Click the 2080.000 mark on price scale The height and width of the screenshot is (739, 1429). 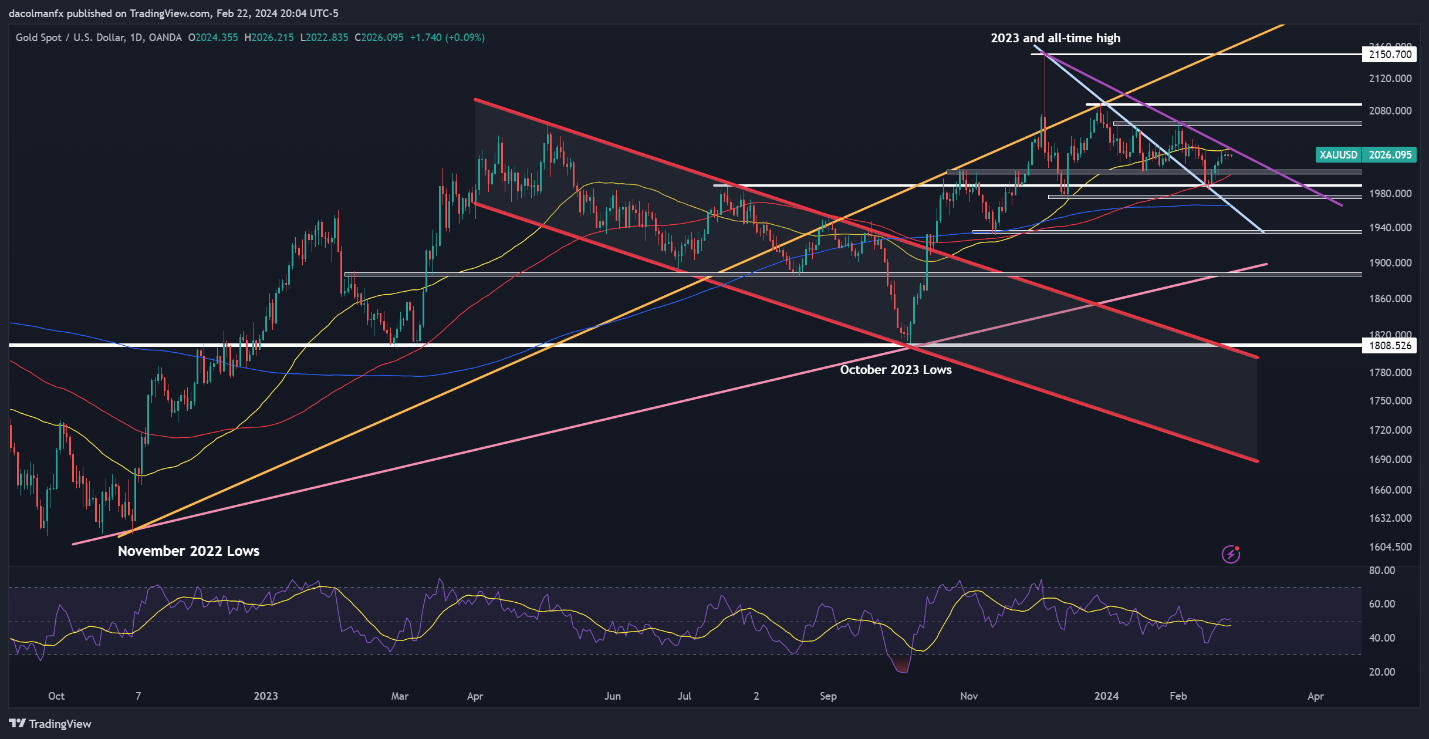[x=1390, y=111]
